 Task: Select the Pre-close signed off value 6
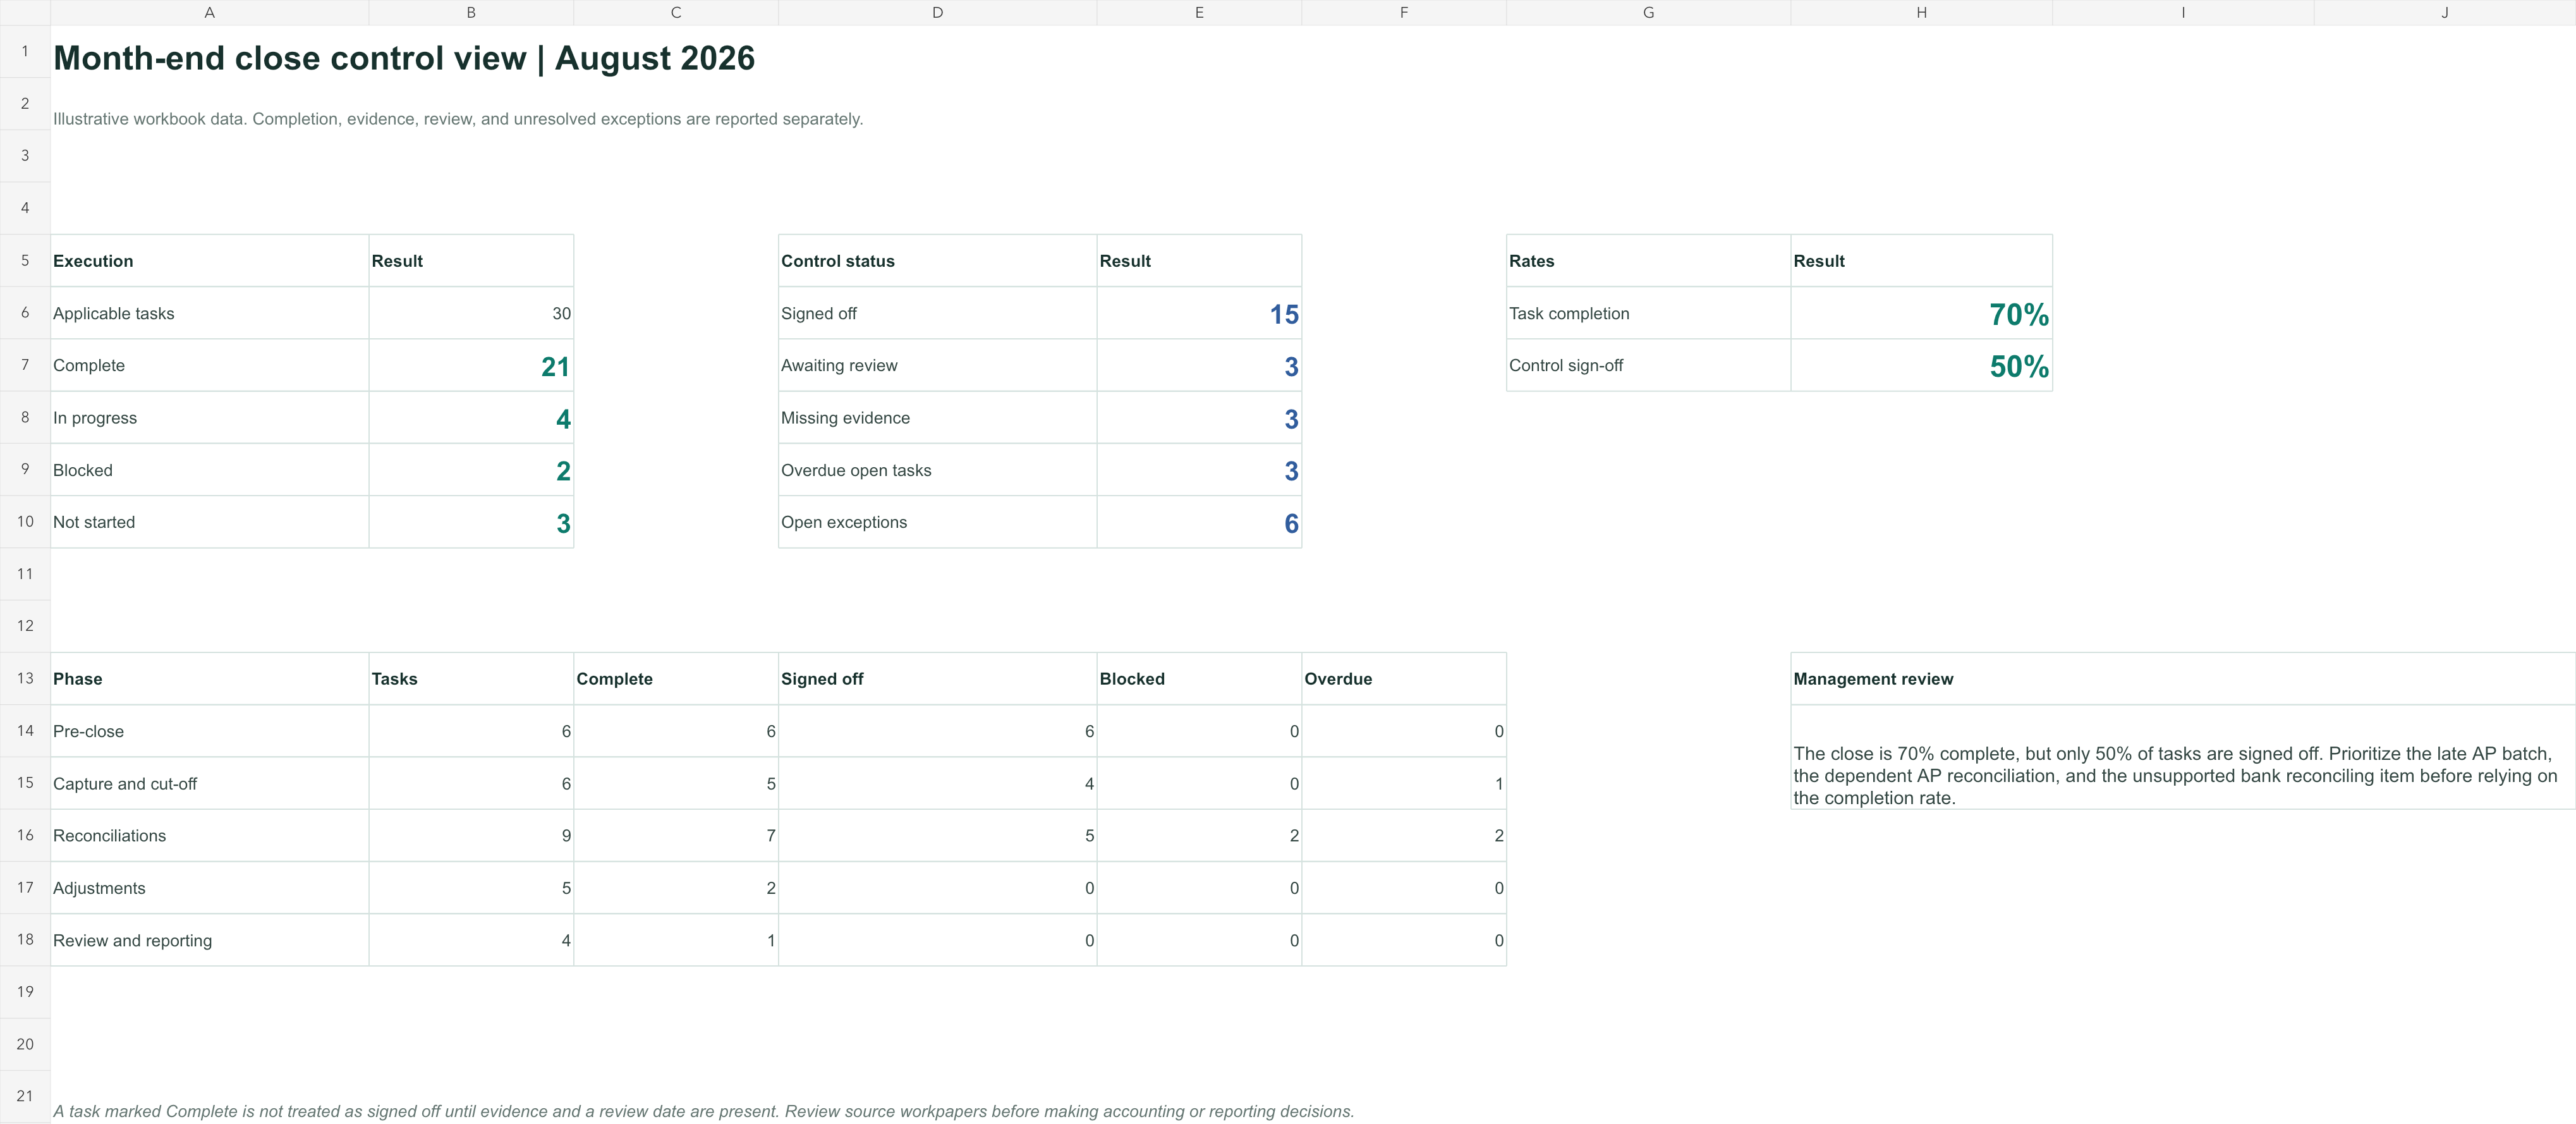click(938, 731)
